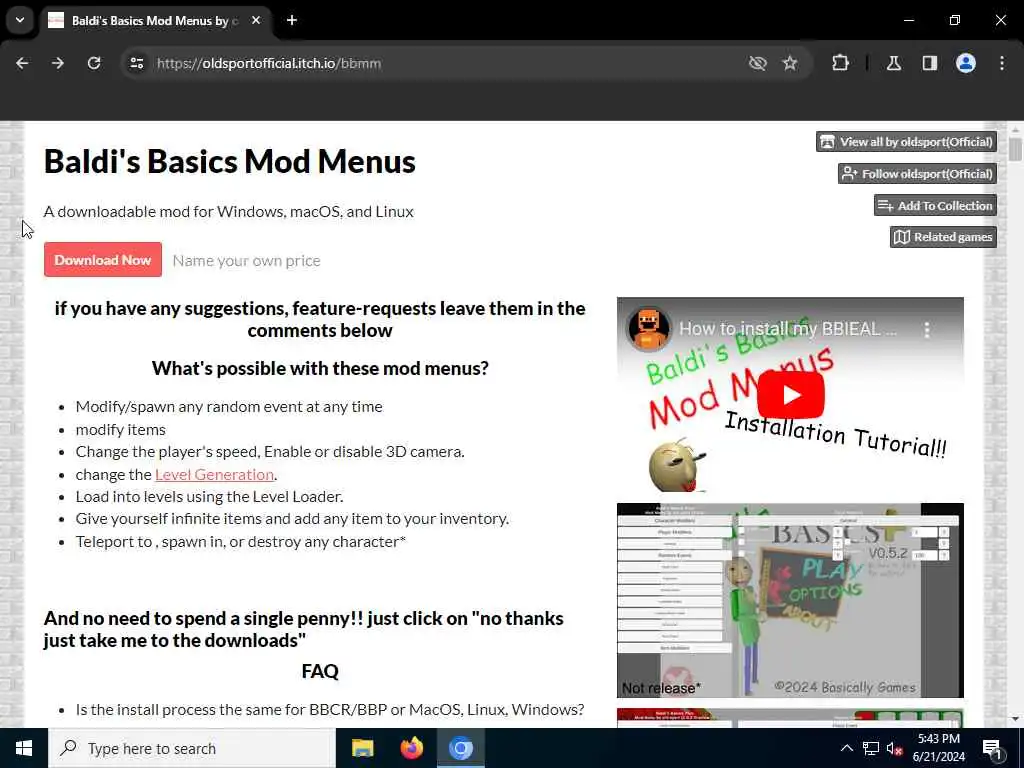
Task: Click the address bar URL
Action: click(269, 63)
